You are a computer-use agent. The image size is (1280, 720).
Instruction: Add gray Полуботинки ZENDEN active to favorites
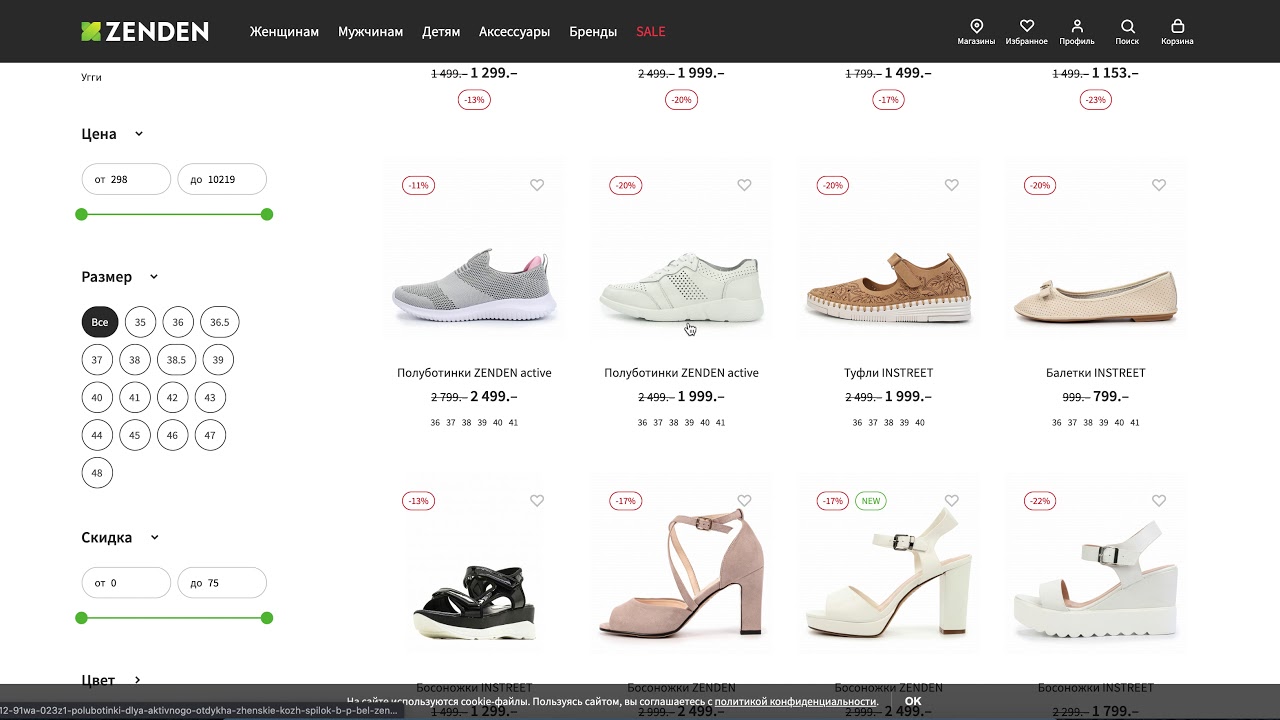537,185
